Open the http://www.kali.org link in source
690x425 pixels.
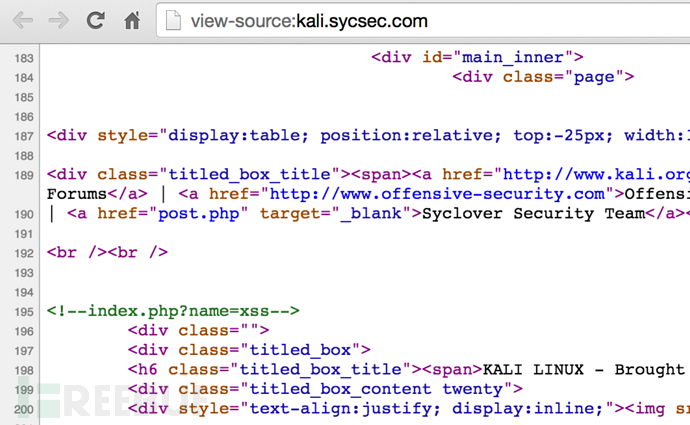[x=596, y=175]
